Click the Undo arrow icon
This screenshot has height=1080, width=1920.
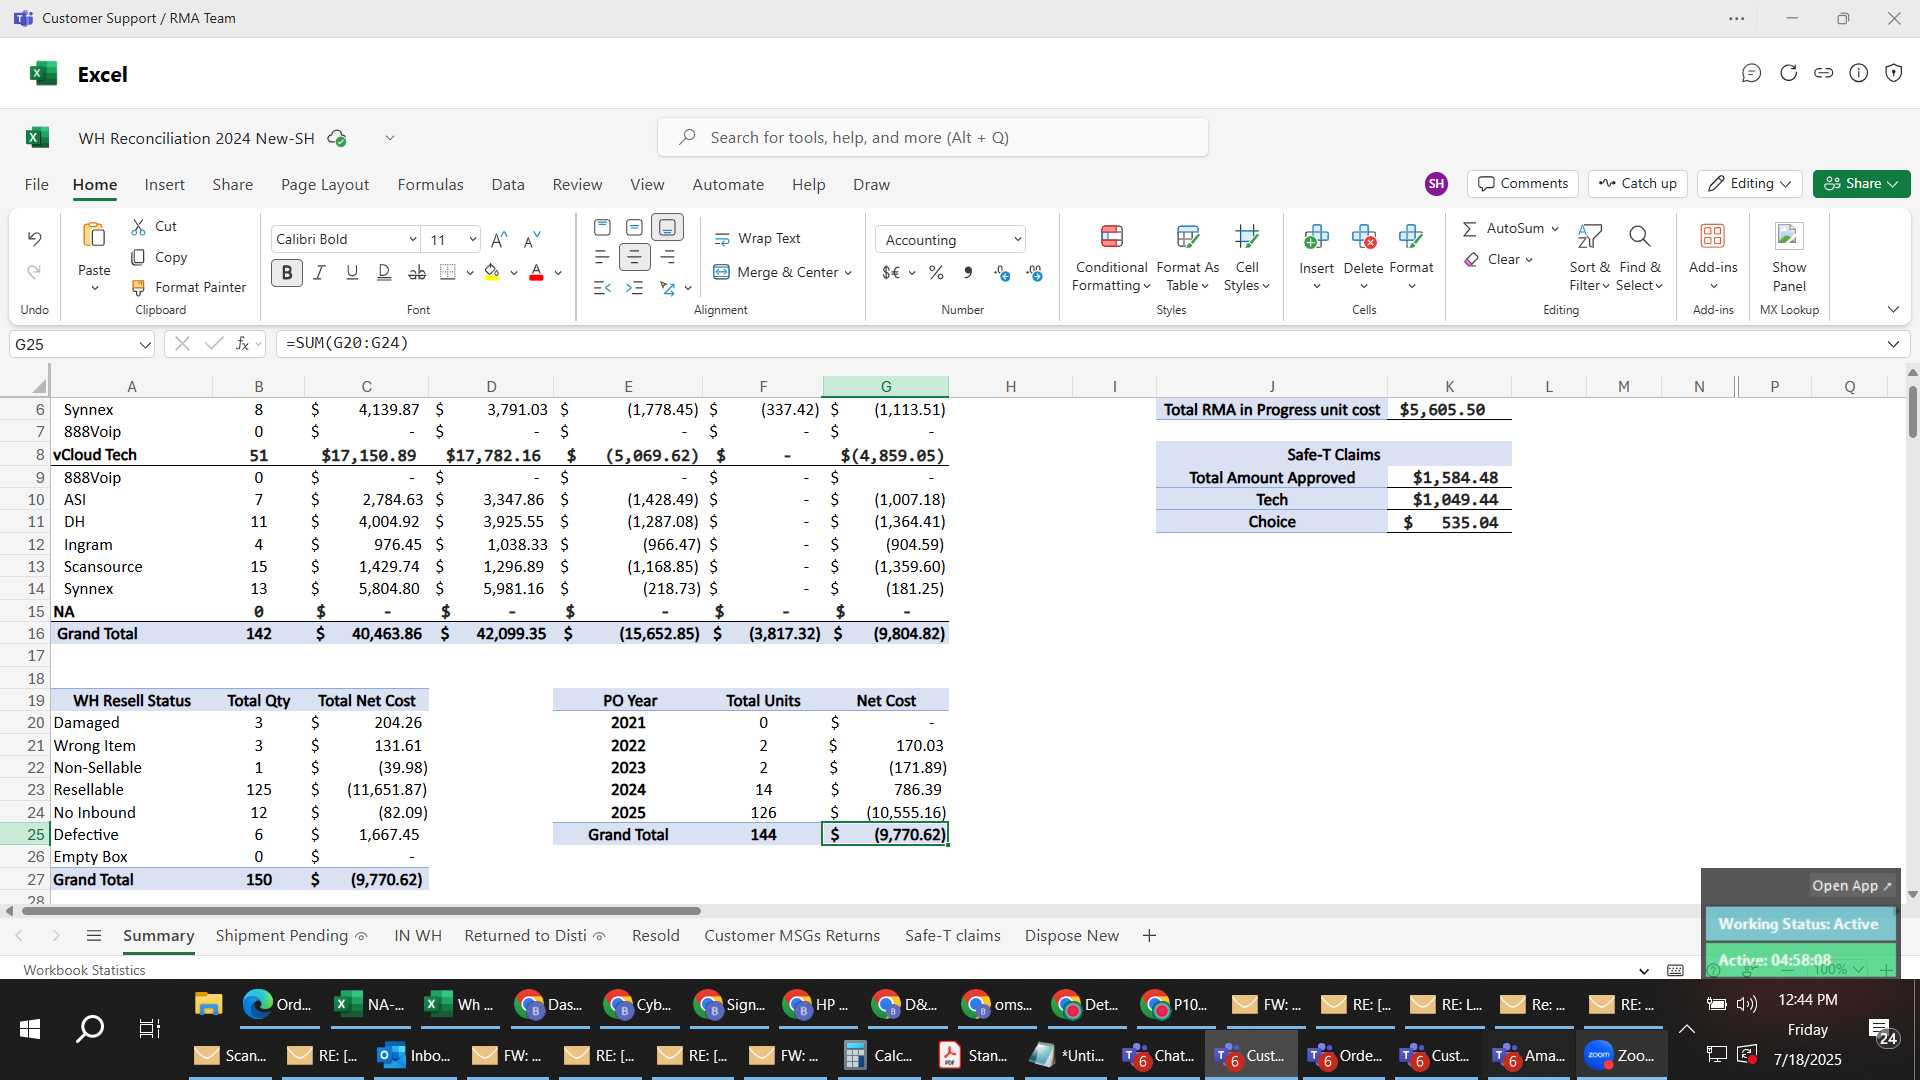click(x=34, y=238)
